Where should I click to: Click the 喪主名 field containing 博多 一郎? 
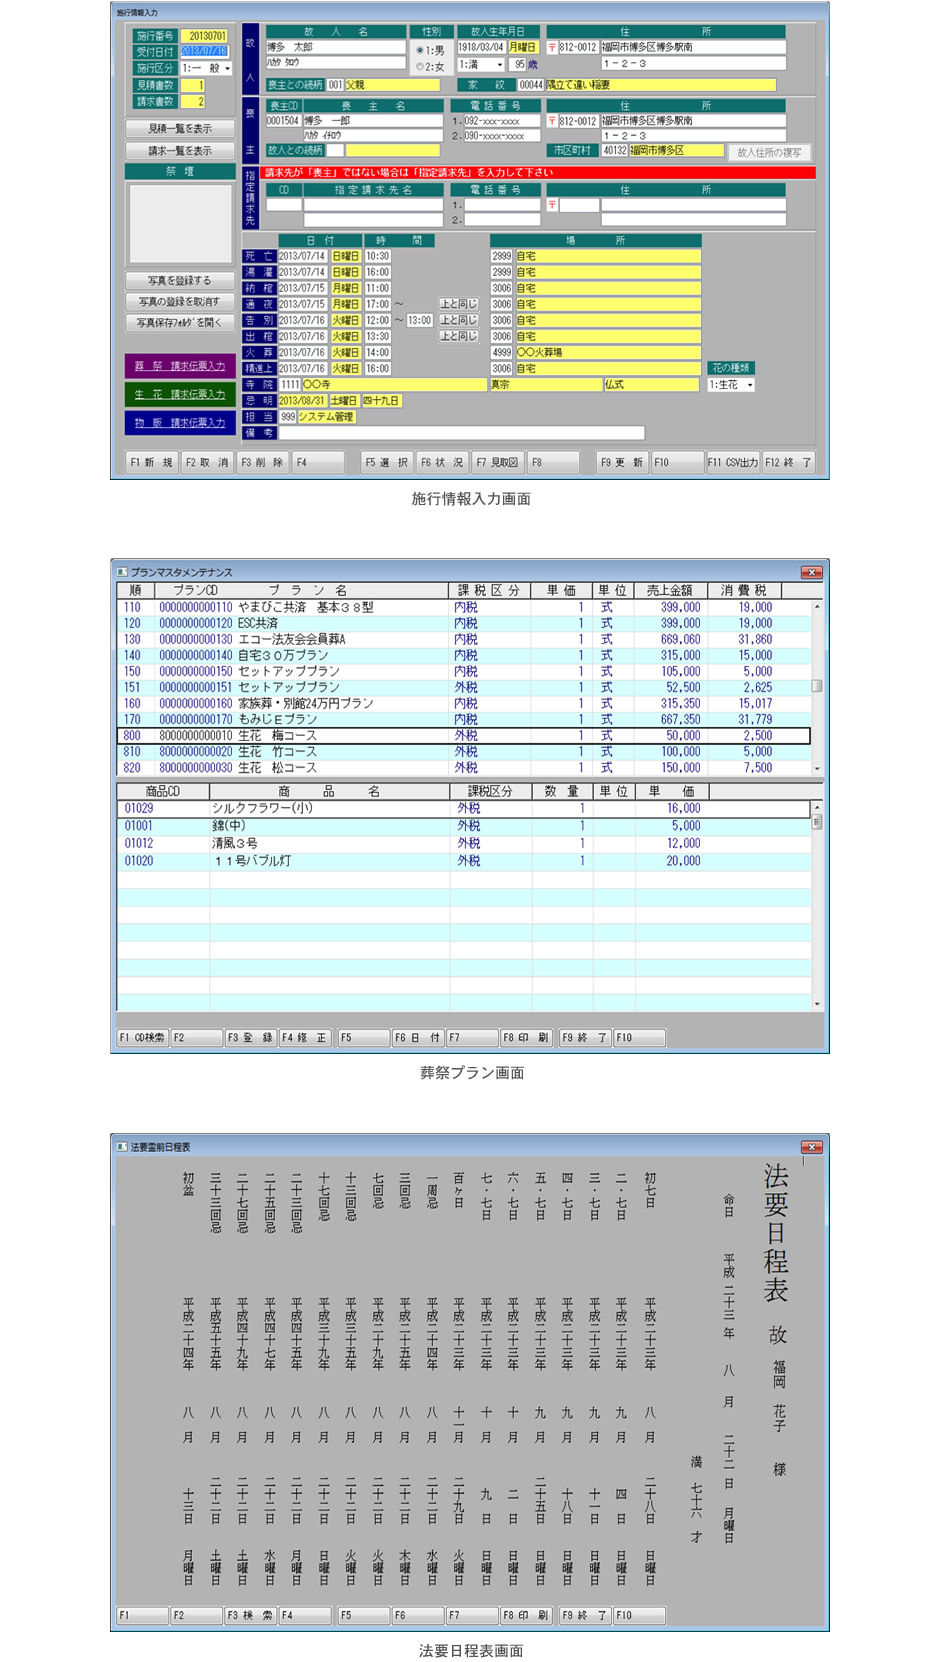[373, 121]
